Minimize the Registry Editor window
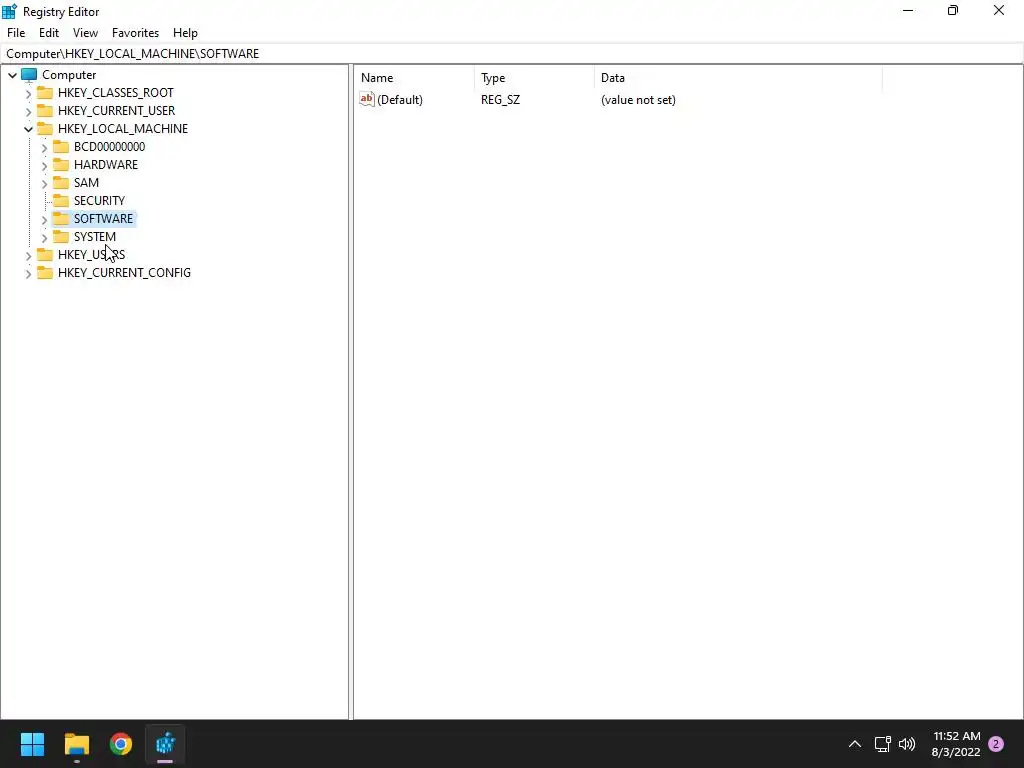The height and width of the screenshot is (768, 1024). click(x=908, y=10)
